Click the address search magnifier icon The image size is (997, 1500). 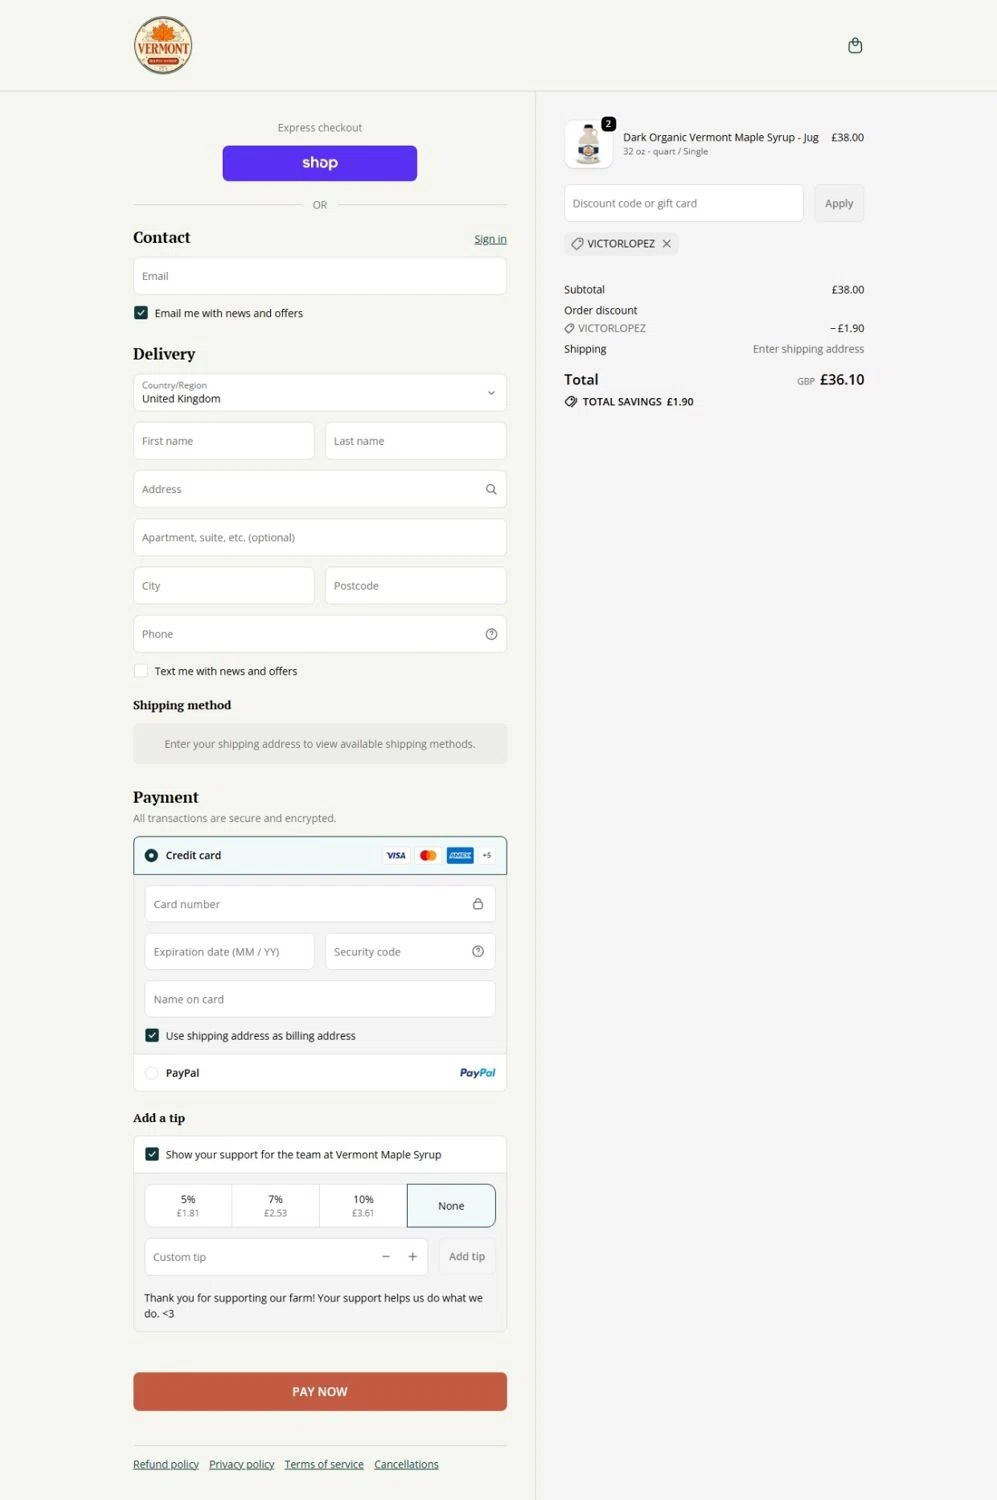[491, 489]
